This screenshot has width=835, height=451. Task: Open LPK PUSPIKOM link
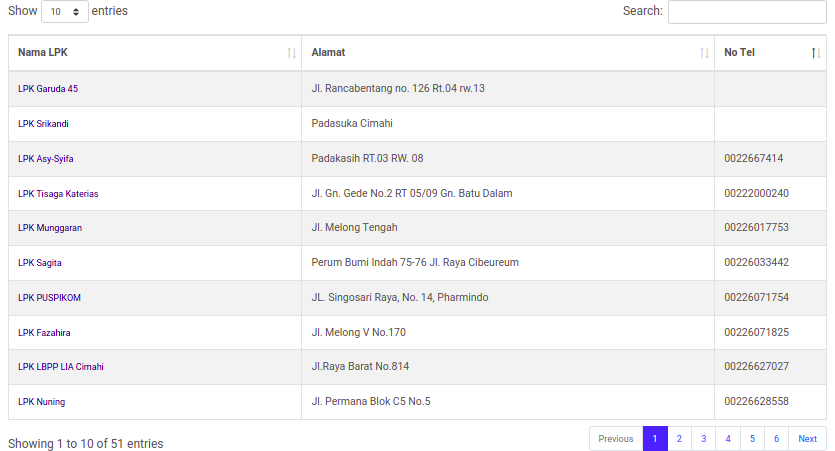[50, 298]
